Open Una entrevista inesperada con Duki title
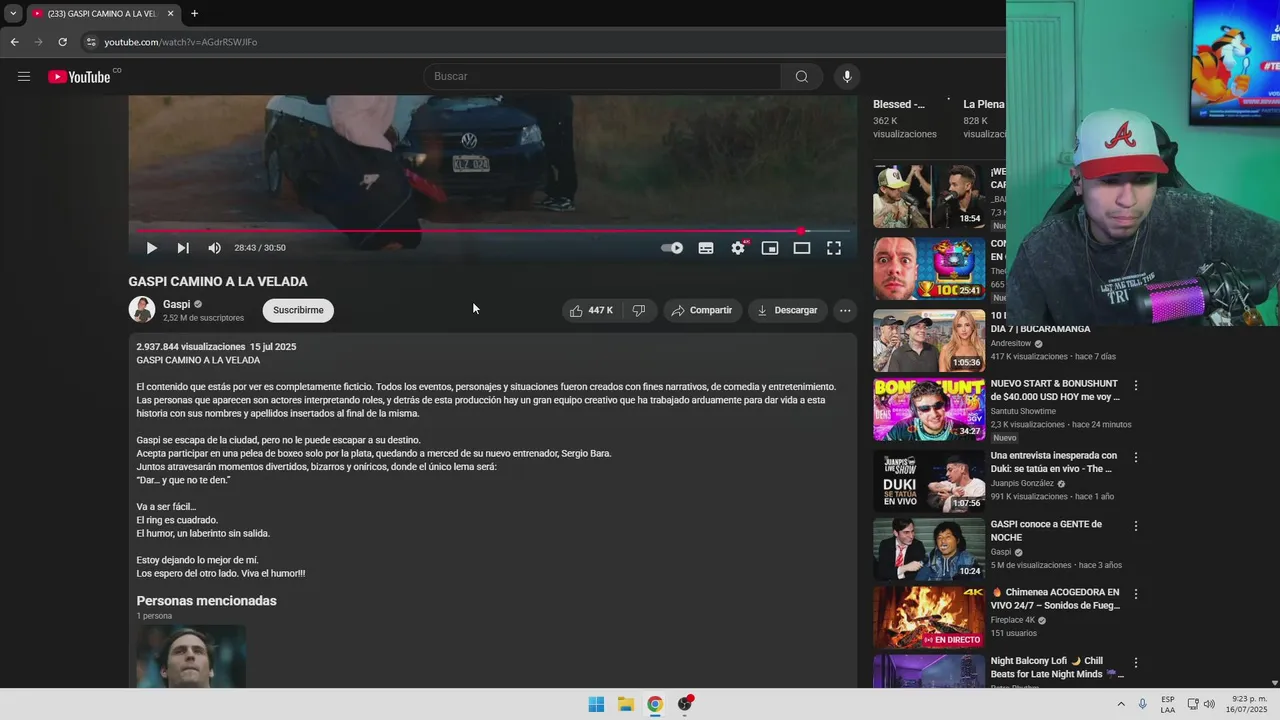This screenshot has width=1280, height=720. click(1054, 462)
